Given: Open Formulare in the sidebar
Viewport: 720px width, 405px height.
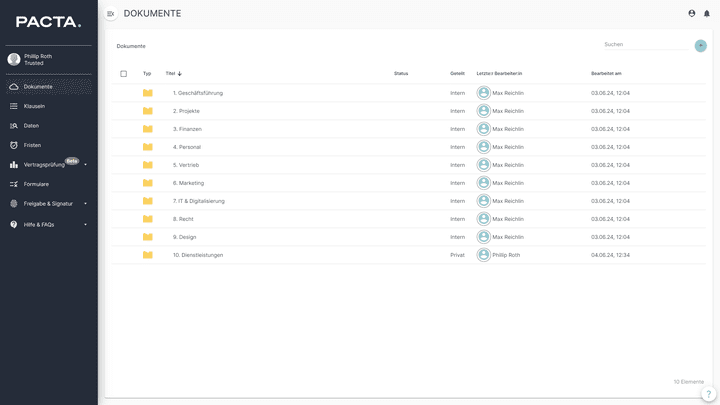Looking at the screenshot, I should [x=36, y=184].
